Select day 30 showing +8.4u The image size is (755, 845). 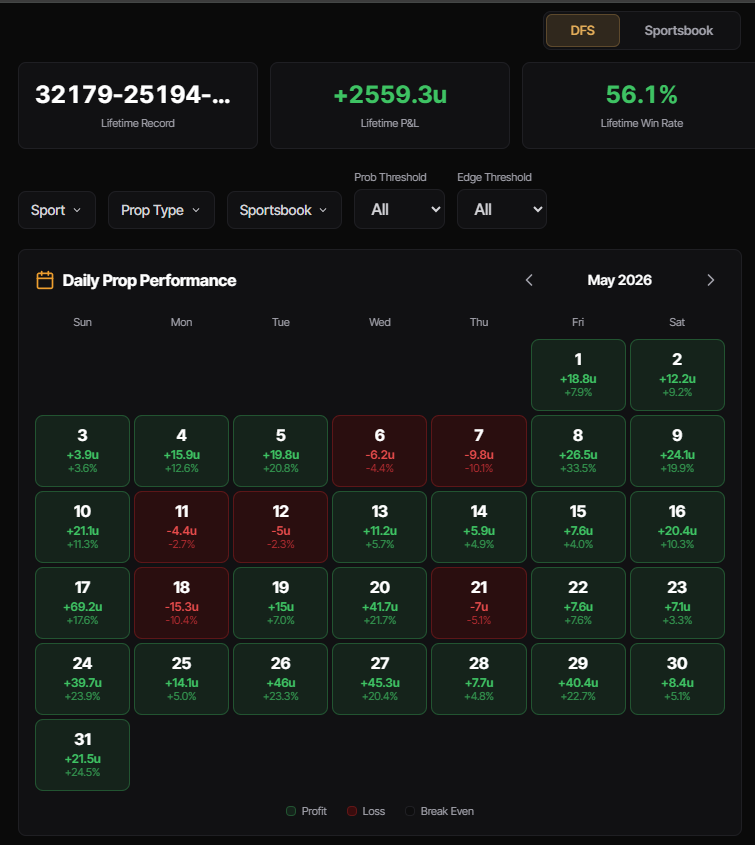click(677, 679)
